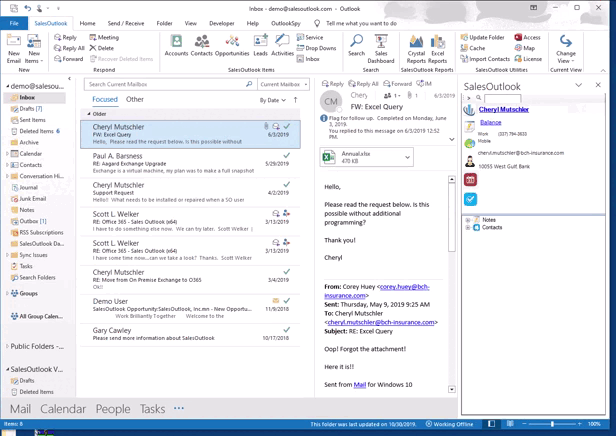Click the red calendar icon in SalesOutlook pane
616x436 pixels.
(x=470, y=180)
